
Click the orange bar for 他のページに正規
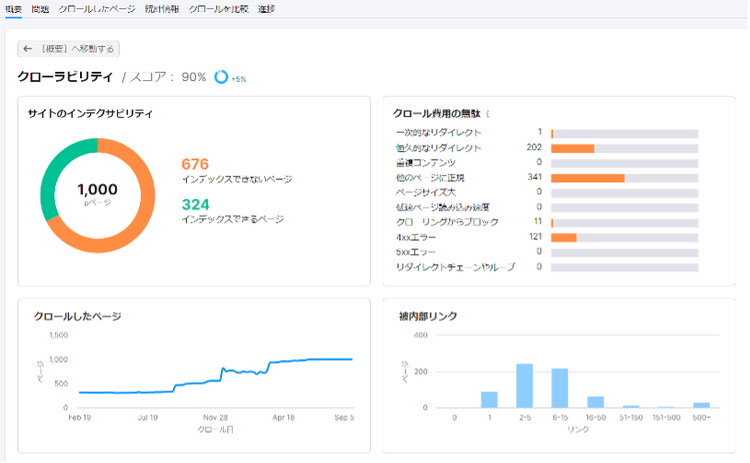pyautogui.click(x=588, y=178)
